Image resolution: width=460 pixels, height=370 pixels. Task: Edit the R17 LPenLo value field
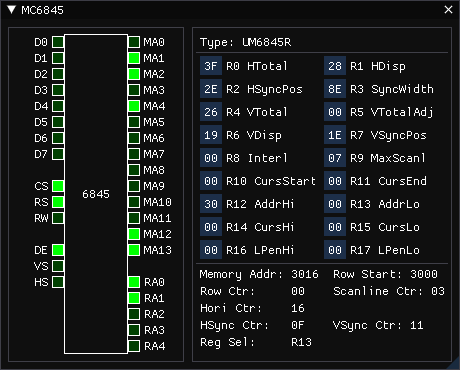[x=335, y=250]
